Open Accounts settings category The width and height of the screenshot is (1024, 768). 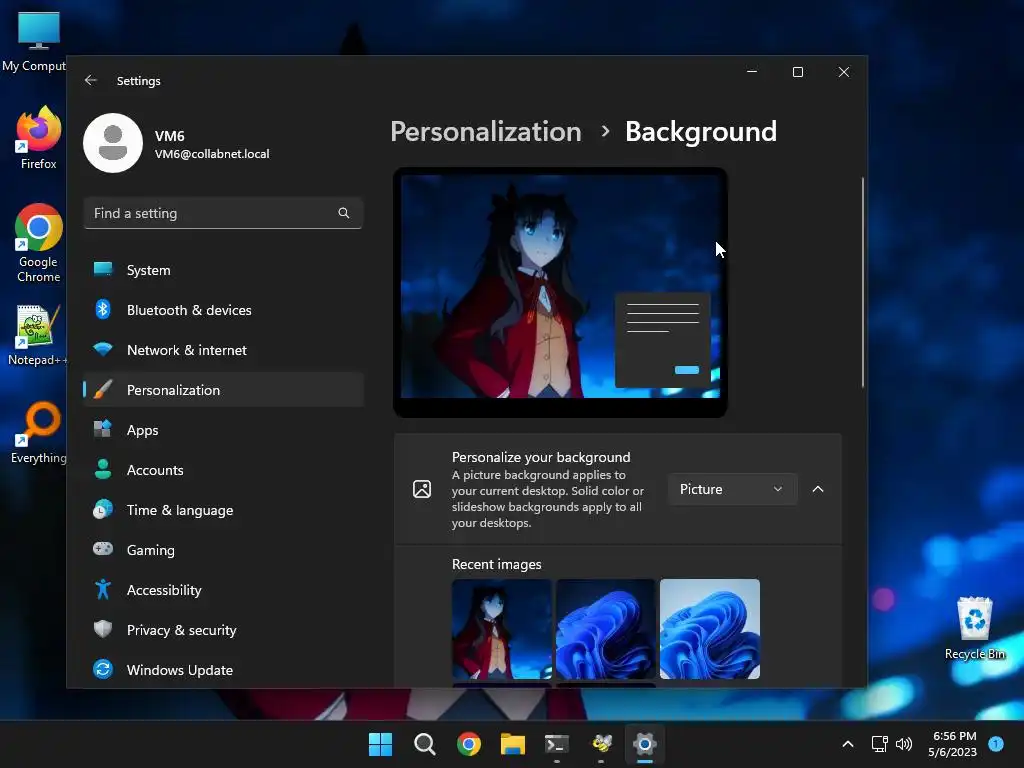coord(223,470)
